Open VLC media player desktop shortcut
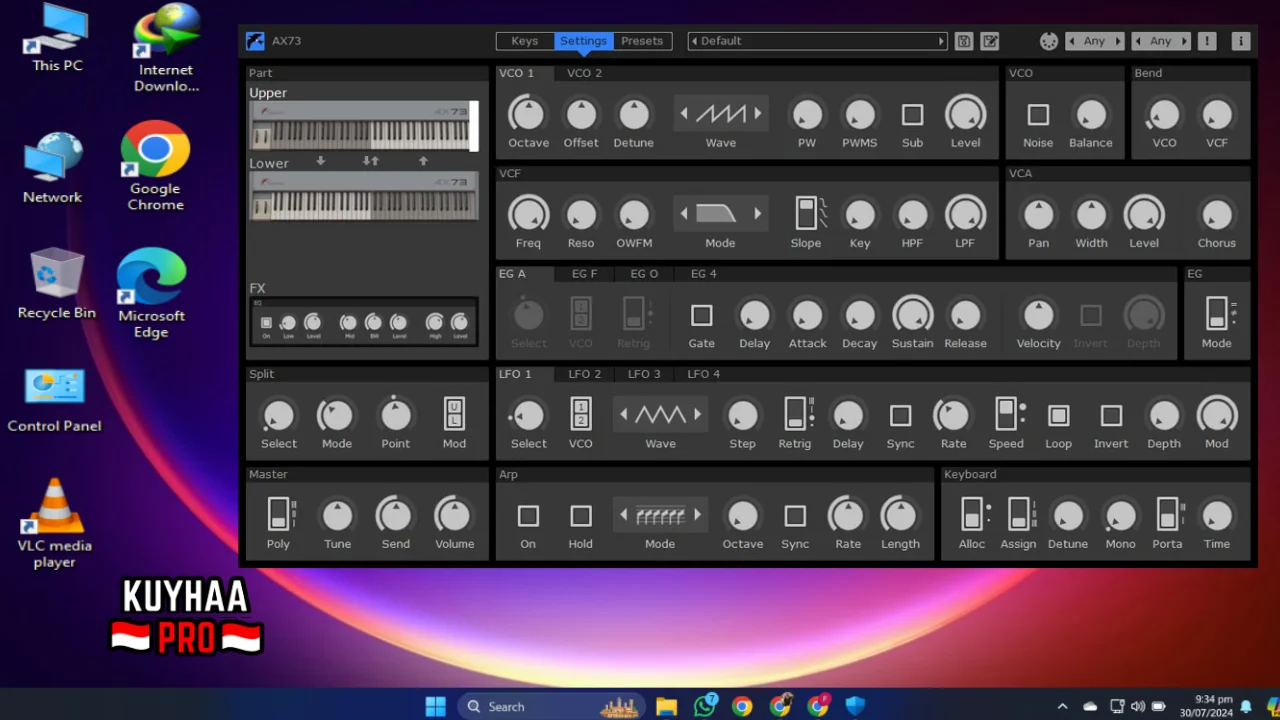 point(54,523)
